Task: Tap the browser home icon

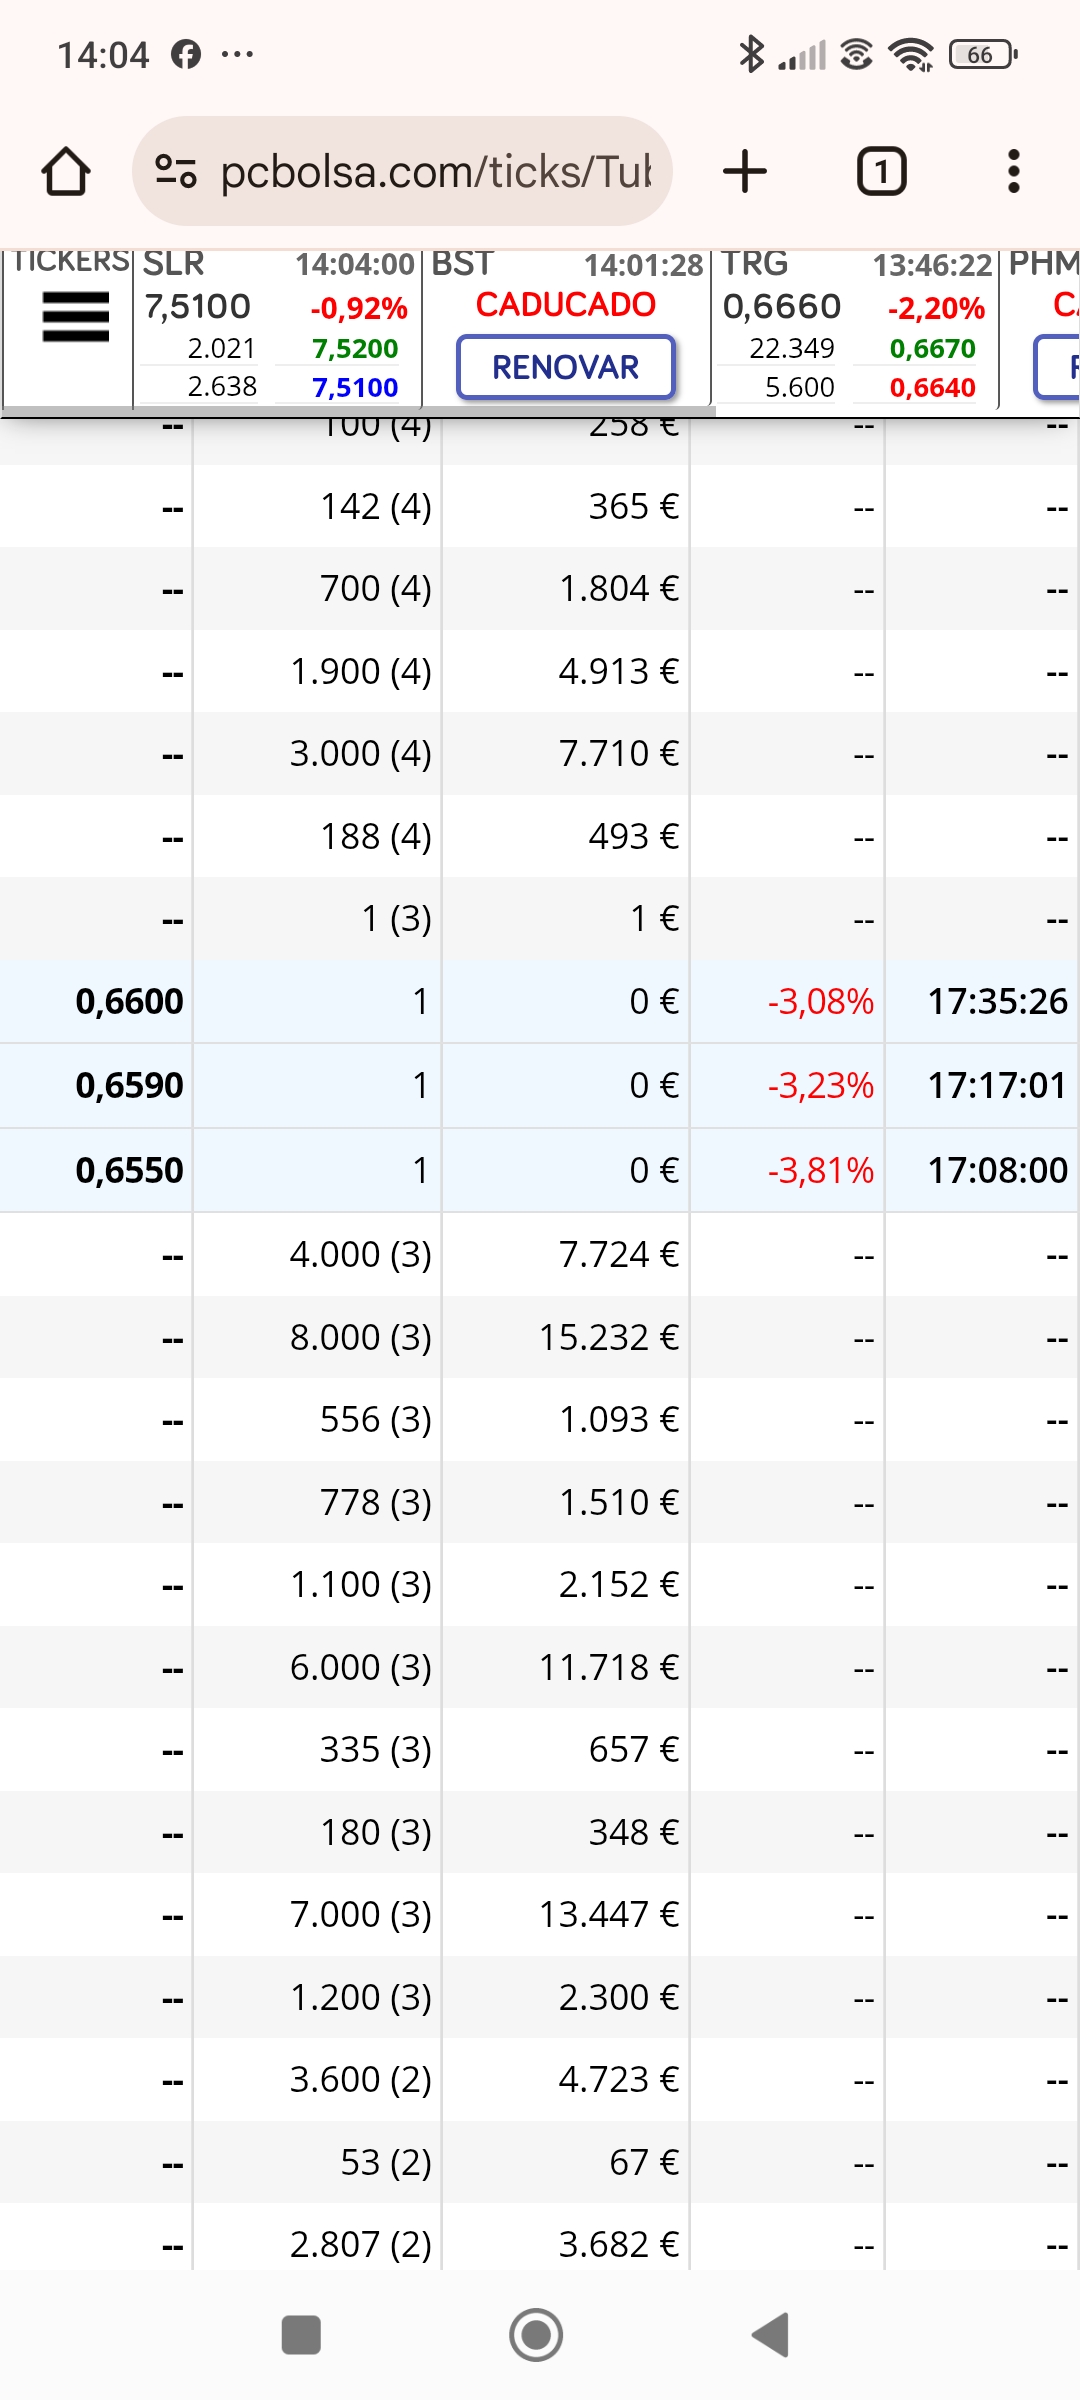Action: [x=66, y=171]
